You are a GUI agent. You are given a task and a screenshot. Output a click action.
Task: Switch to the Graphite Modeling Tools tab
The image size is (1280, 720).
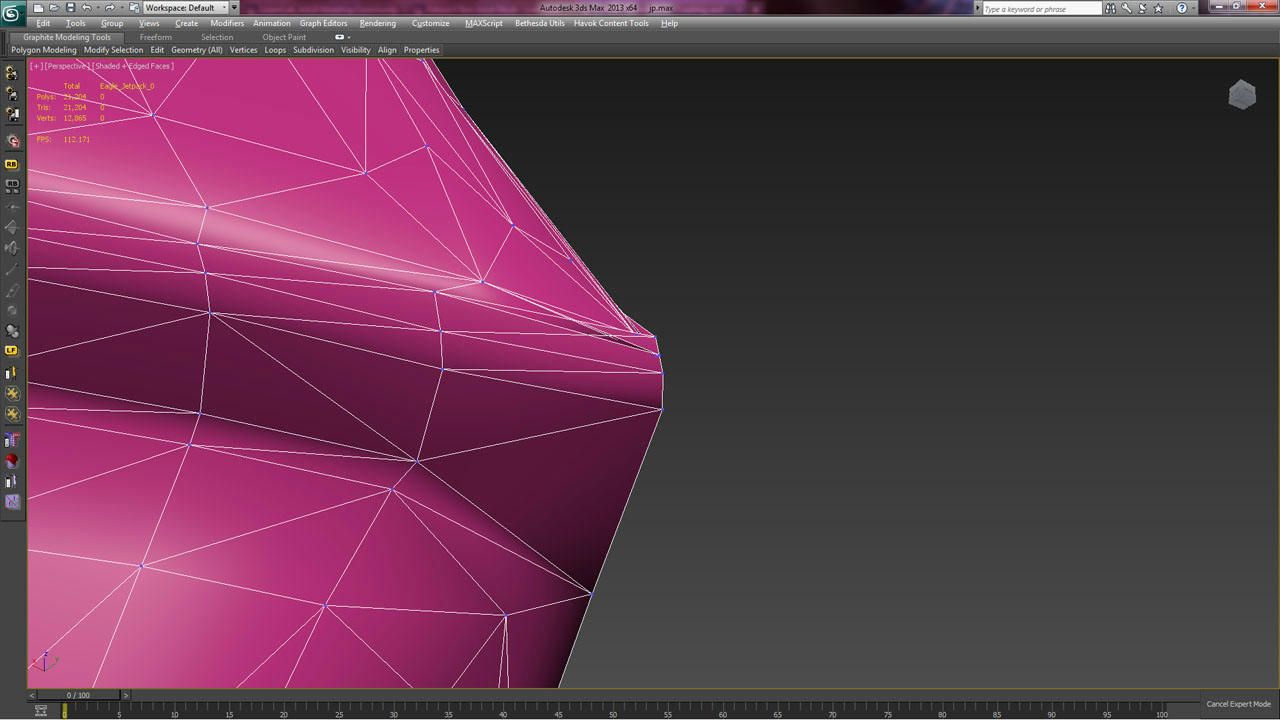pos(67,37)
